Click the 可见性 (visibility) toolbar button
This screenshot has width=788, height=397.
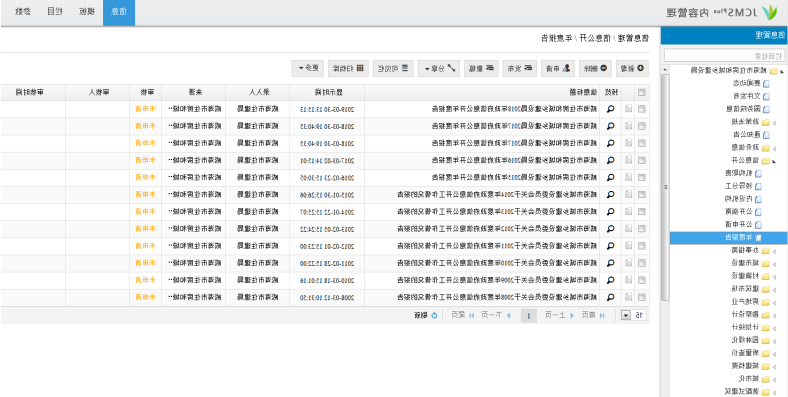pyautogui.click(x=393, y=68)
